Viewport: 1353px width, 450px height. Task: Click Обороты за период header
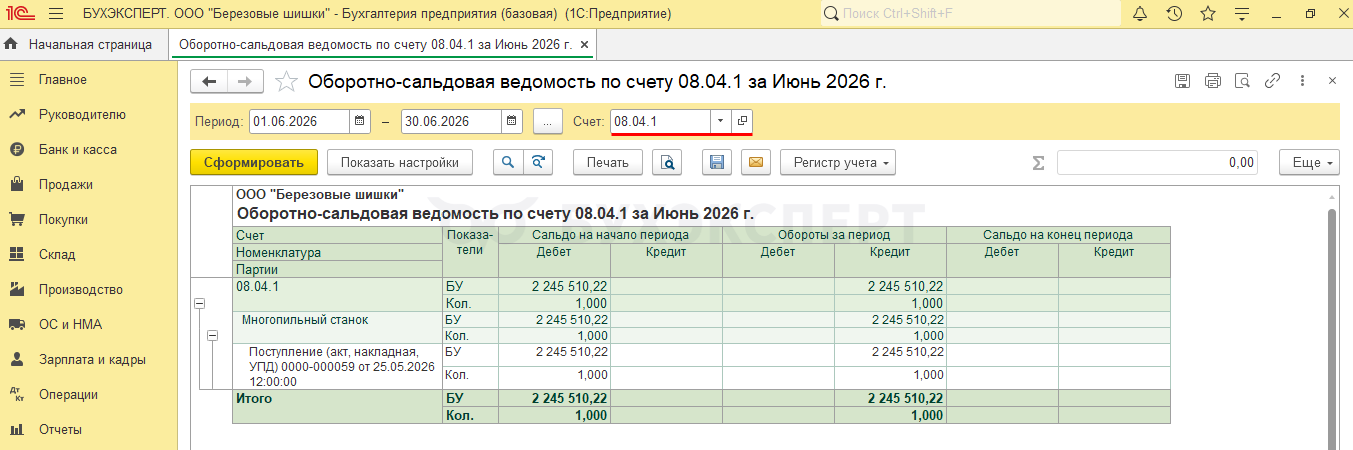click(834, 235)
